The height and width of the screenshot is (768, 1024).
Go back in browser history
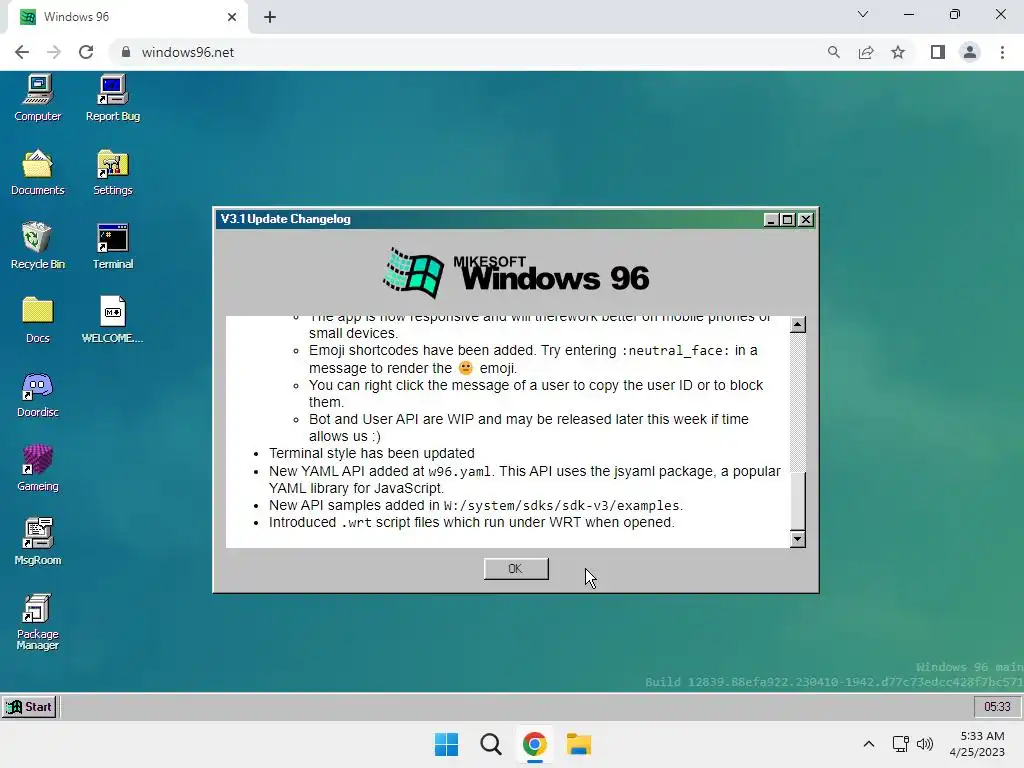coord(22,52)
